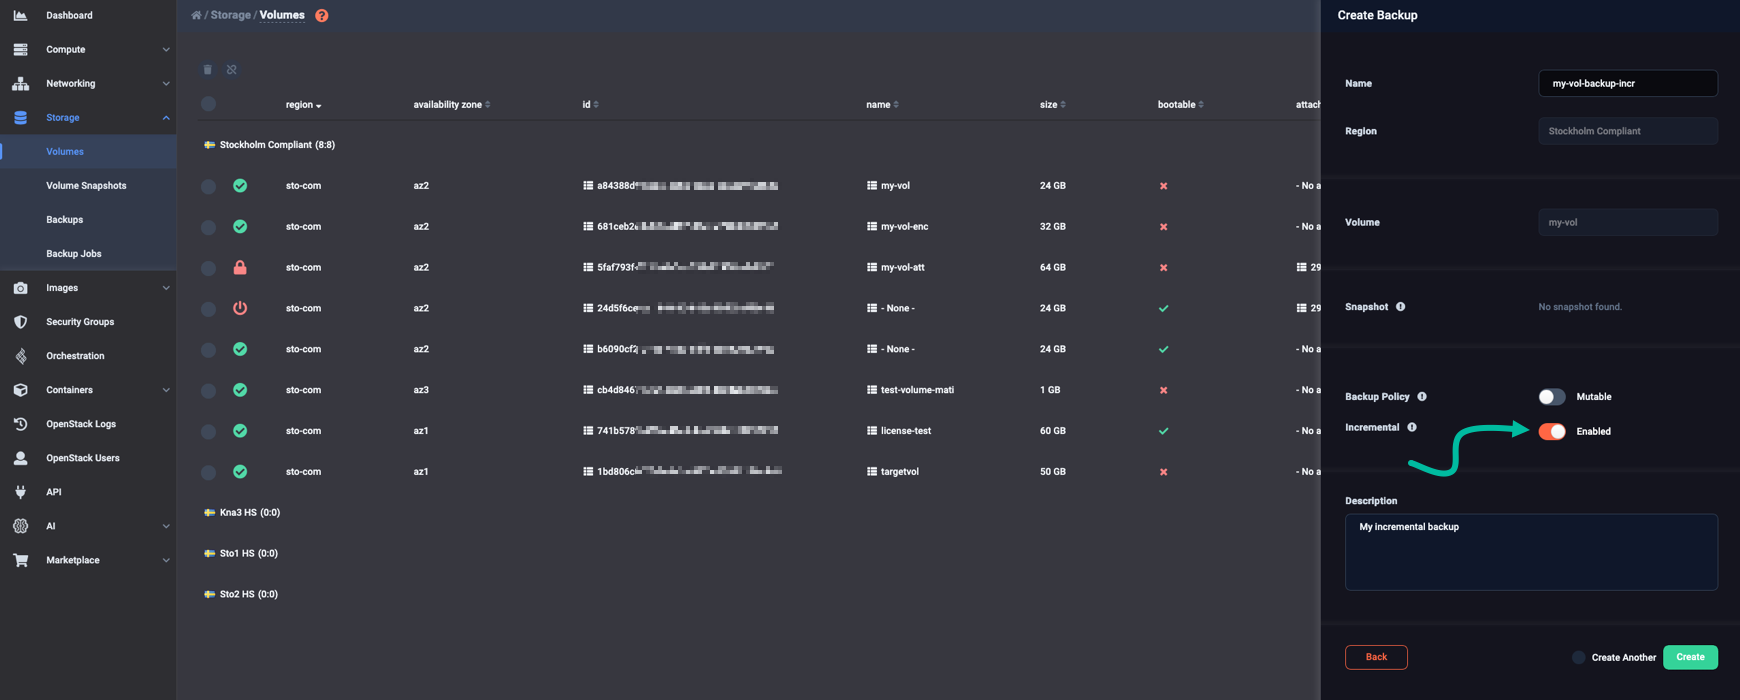Click the API plug icon

tap(20, 491)
